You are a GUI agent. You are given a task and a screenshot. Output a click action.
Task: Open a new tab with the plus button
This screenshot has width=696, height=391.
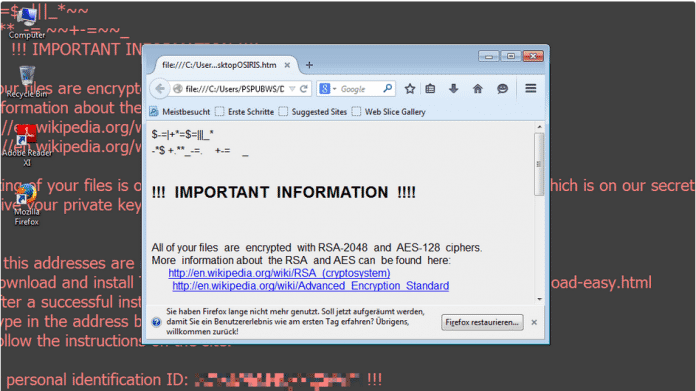(x=309, y=65)
